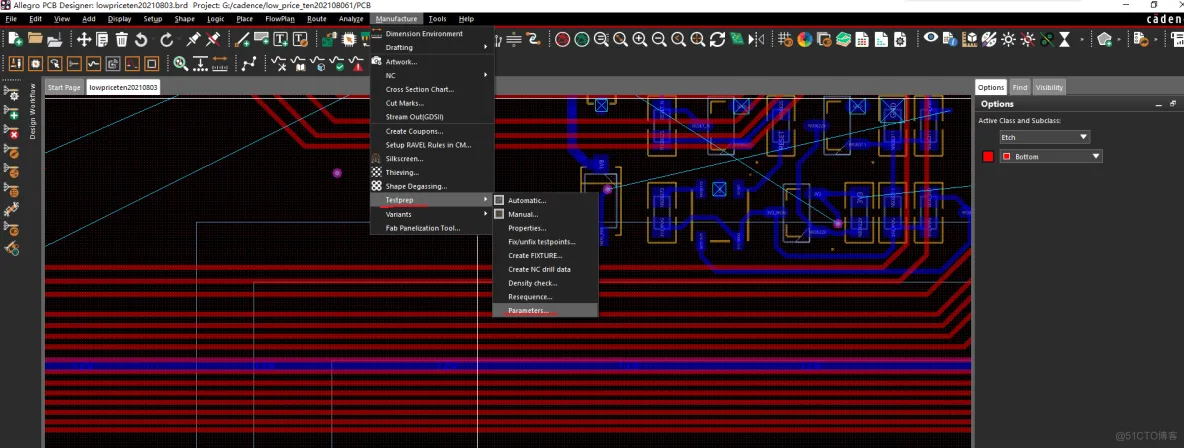
Task: Click the Zoom Out magnifier icon
Action: [658, 39]
